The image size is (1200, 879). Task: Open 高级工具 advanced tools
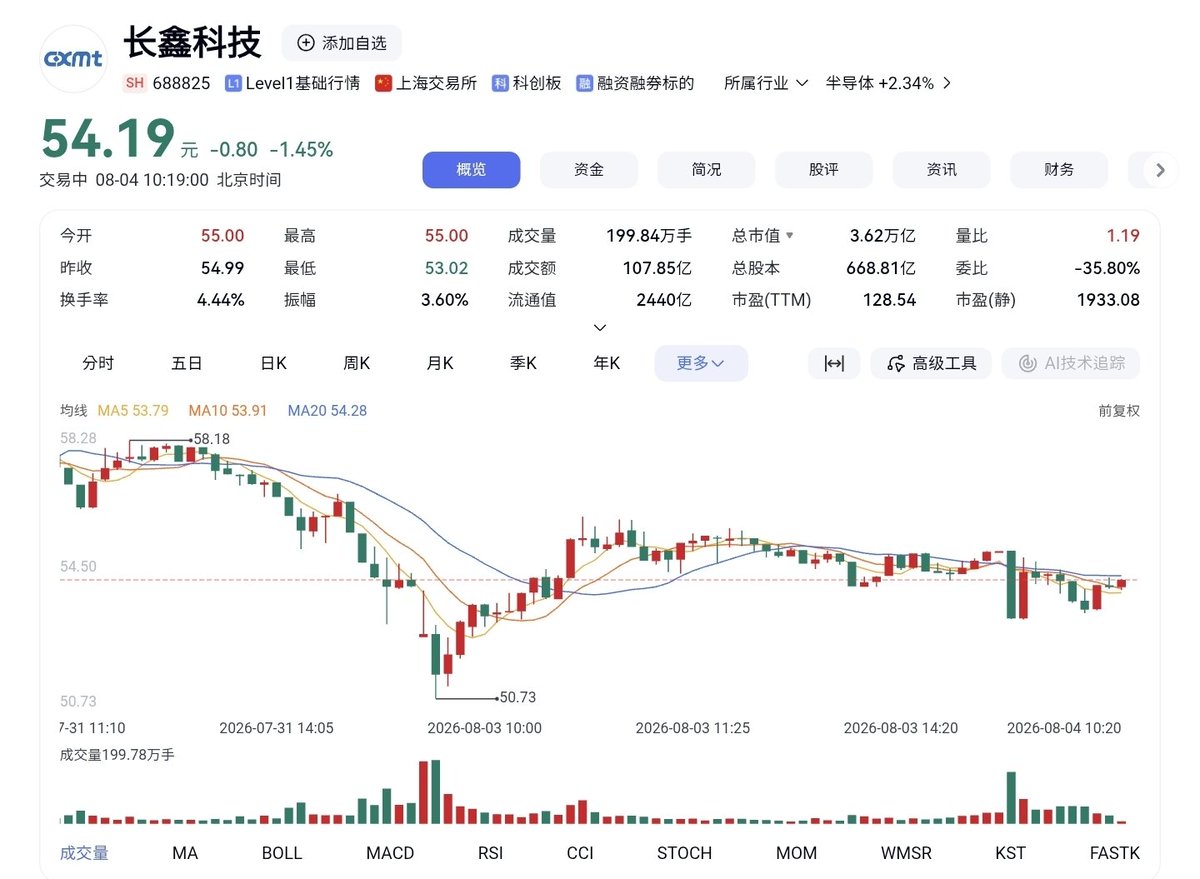click(x=931, y=363)
